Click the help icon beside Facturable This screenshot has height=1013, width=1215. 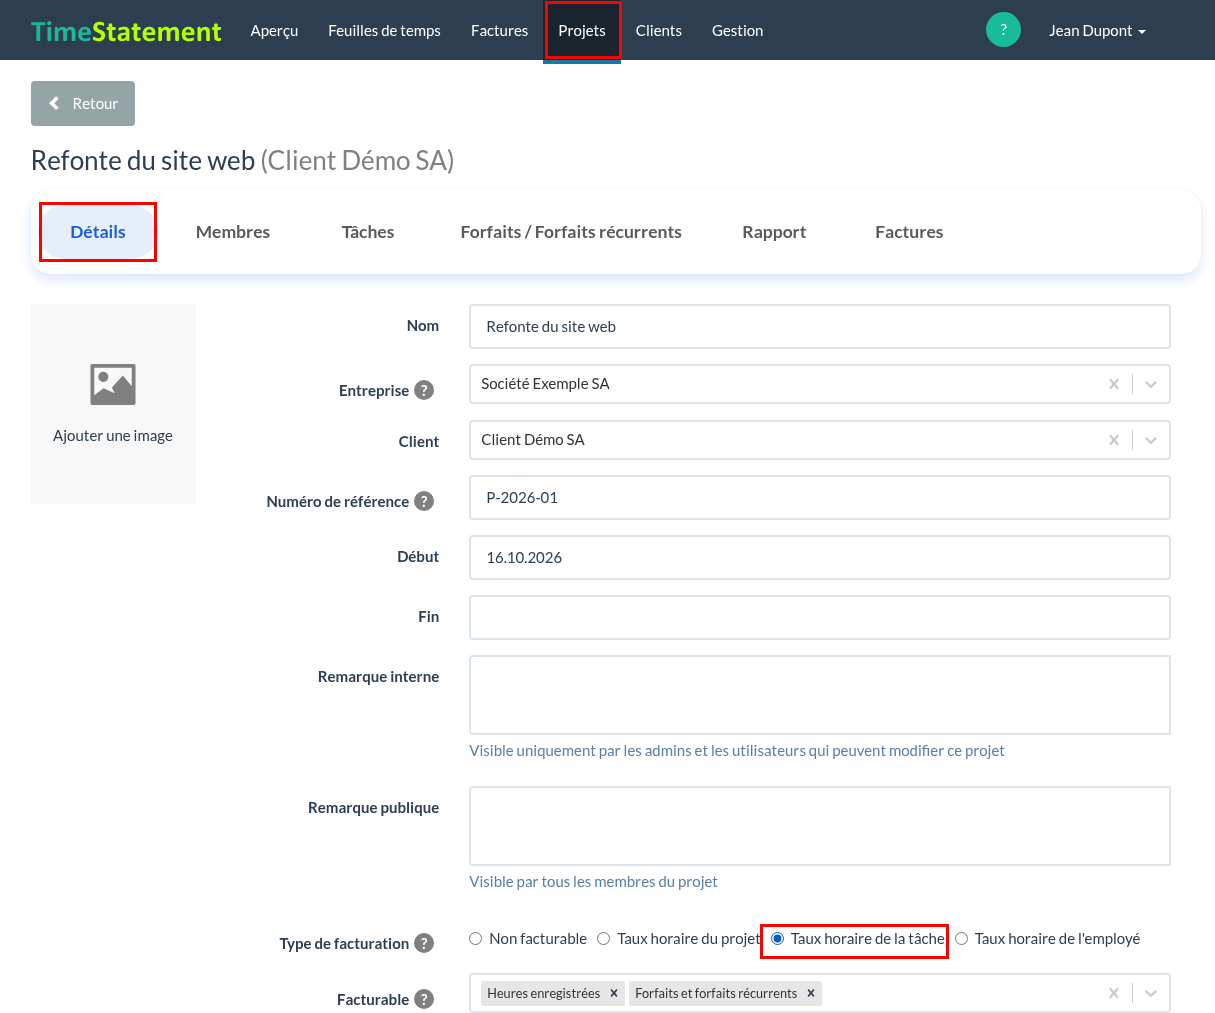tap(424, 999)
